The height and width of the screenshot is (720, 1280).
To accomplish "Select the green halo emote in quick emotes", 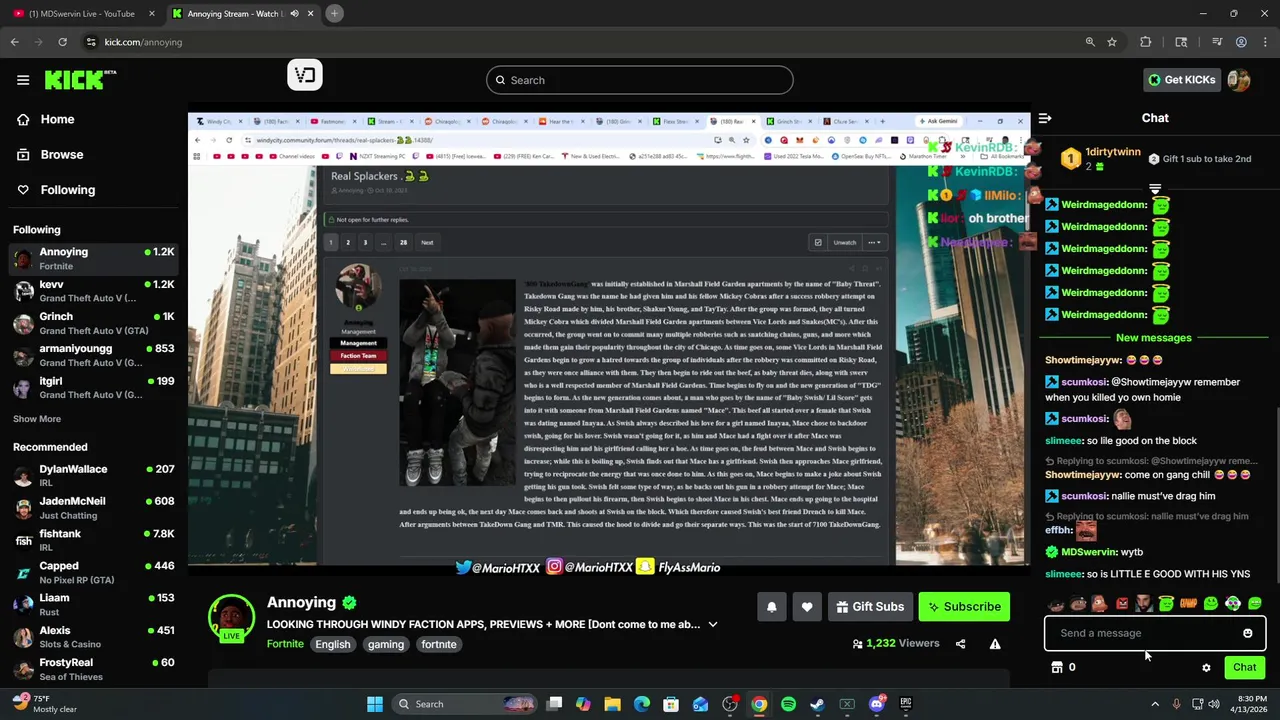I will tap(1166, 603).
